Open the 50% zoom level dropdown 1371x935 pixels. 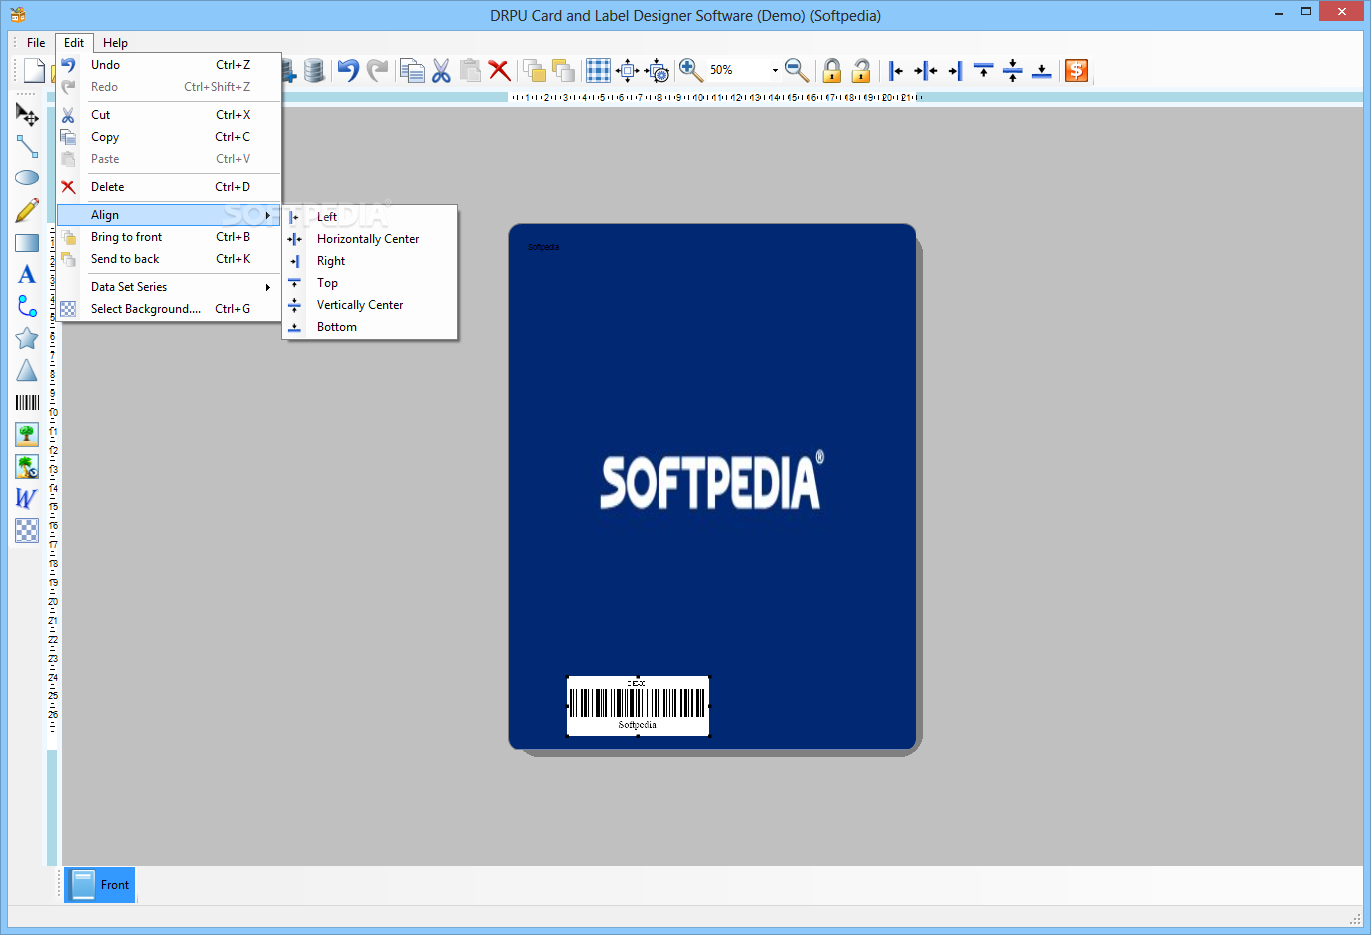[775, 70]
